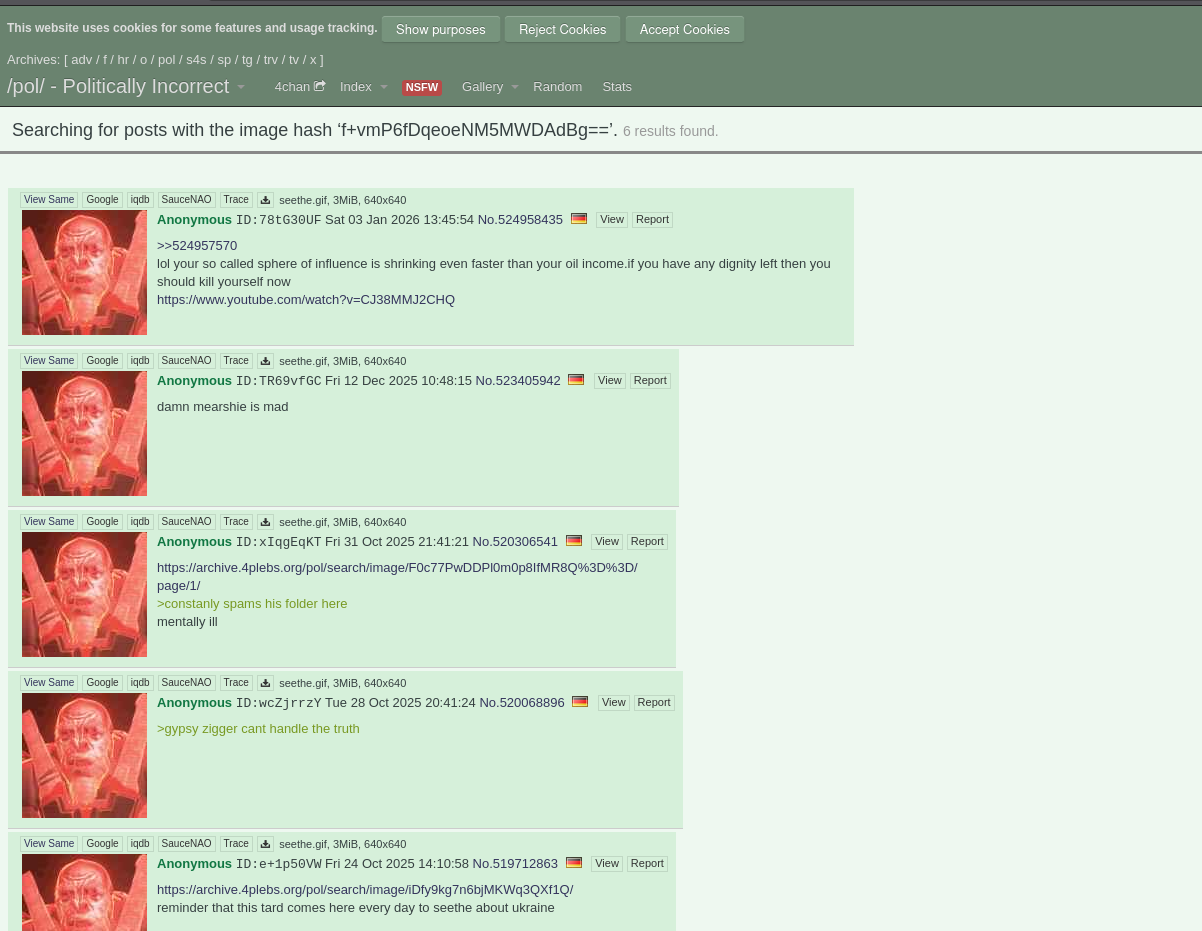Click 'damn mearshie is mad' text
The width and height of the screenshot is (1202, 931).
point(223,407)
